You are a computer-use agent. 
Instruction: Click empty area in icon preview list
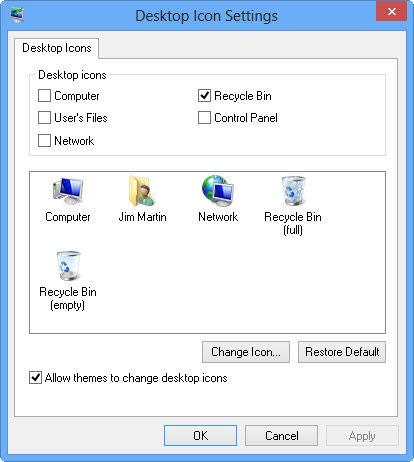(233, 283)
